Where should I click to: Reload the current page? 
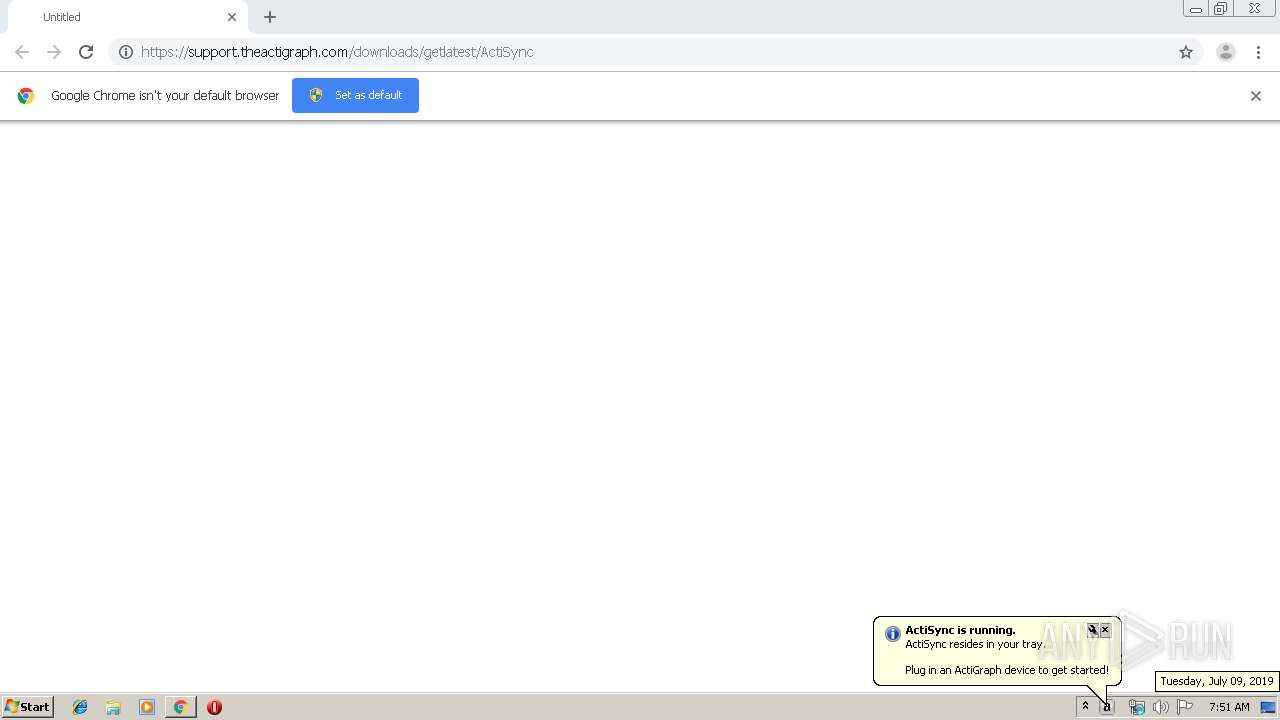click(x=86, y=52)
